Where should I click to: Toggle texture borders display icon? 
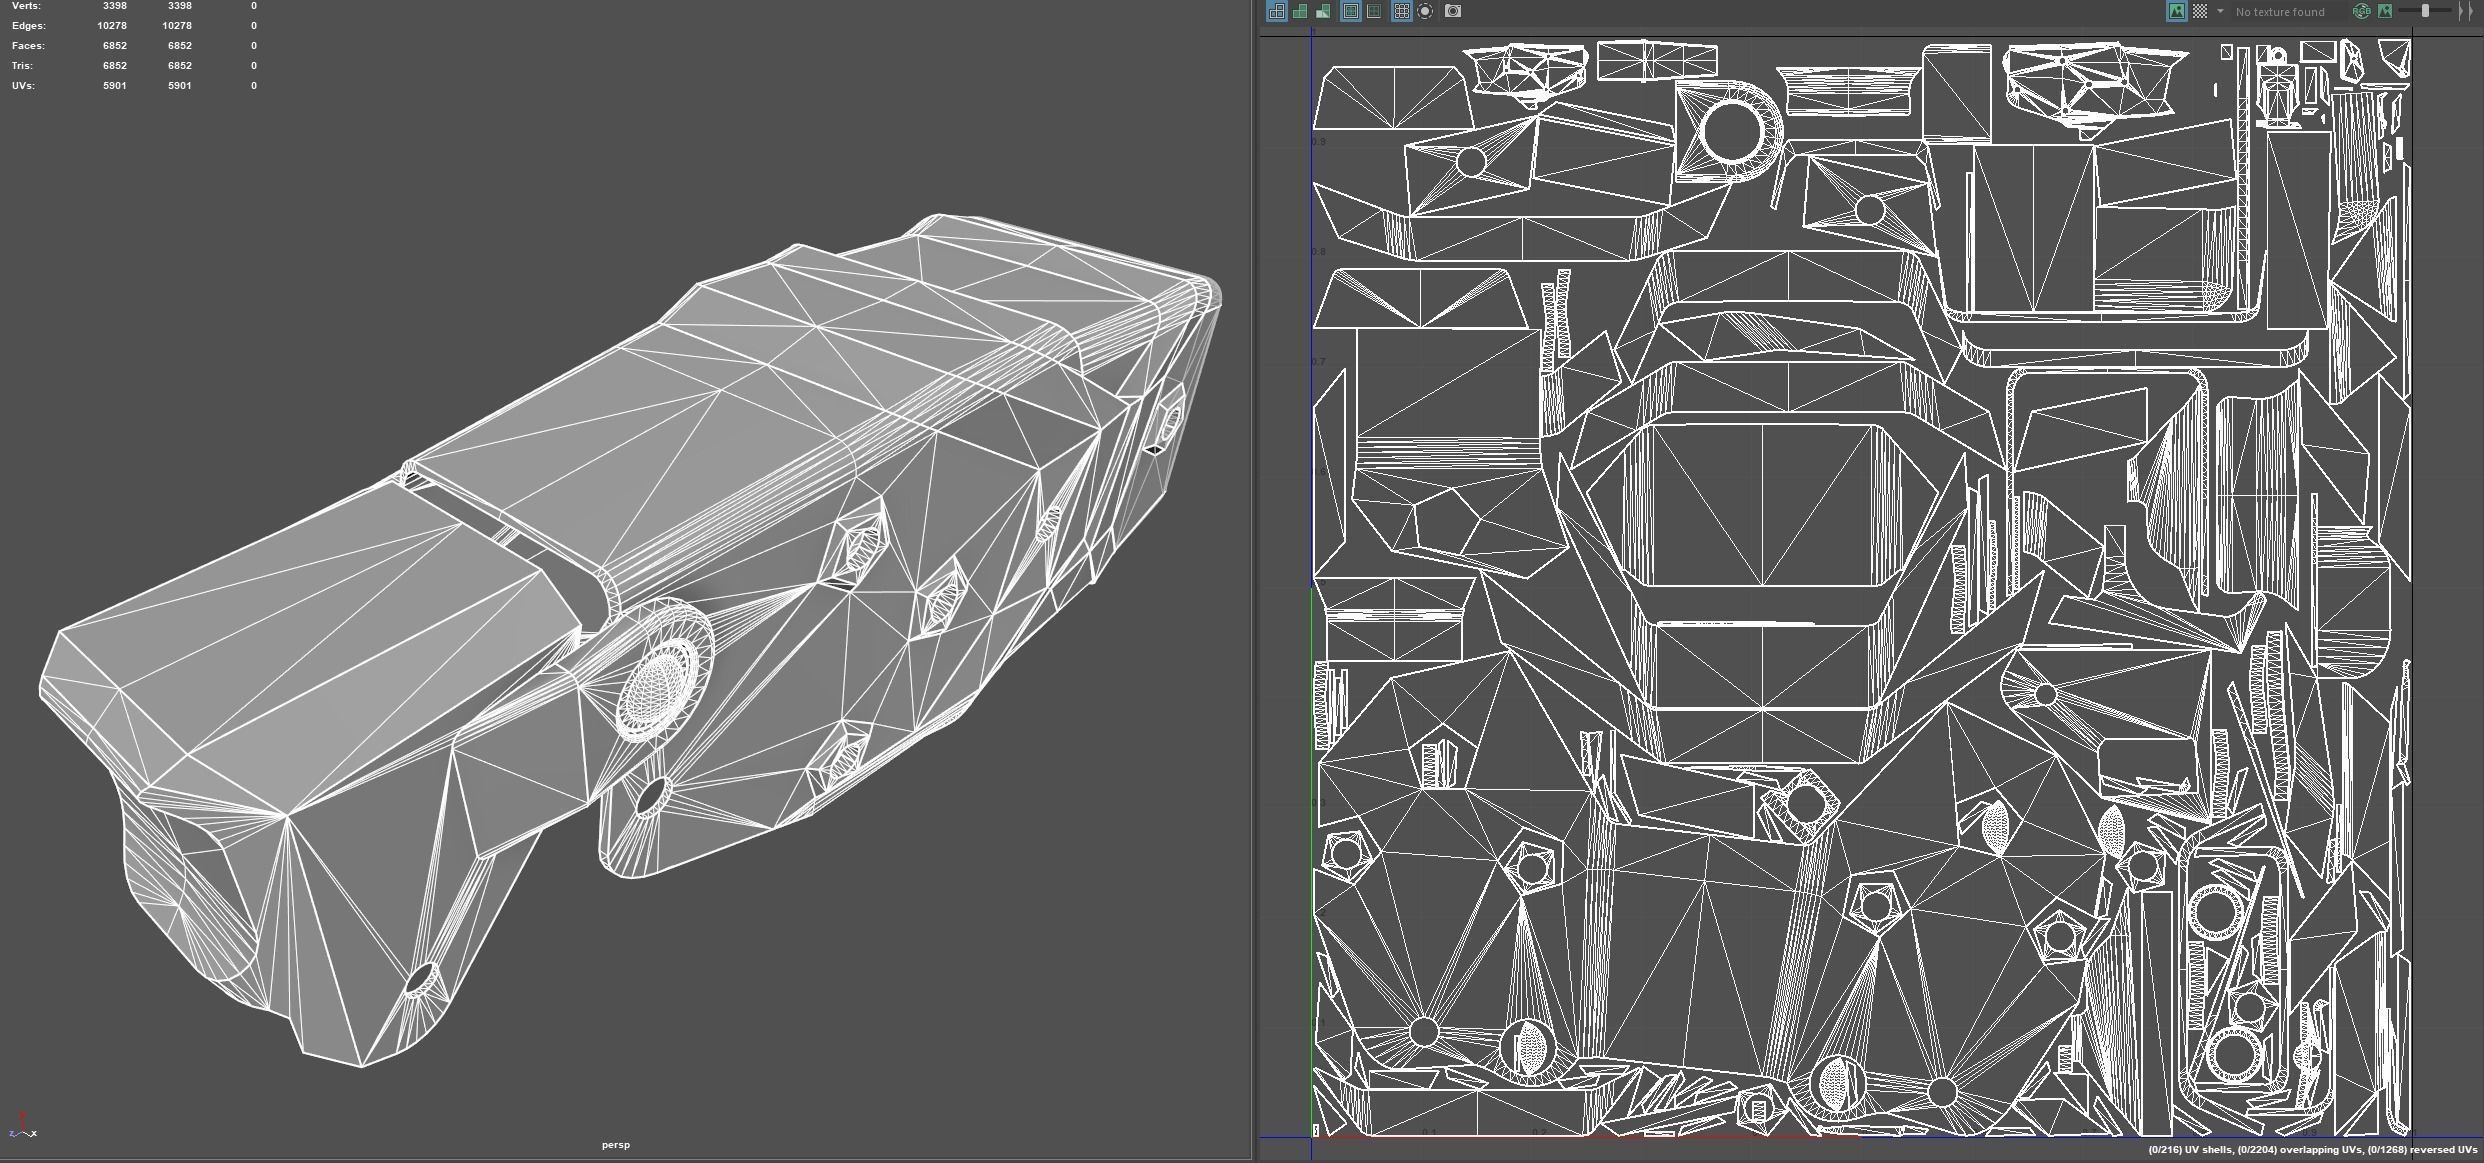[1351, 11]
